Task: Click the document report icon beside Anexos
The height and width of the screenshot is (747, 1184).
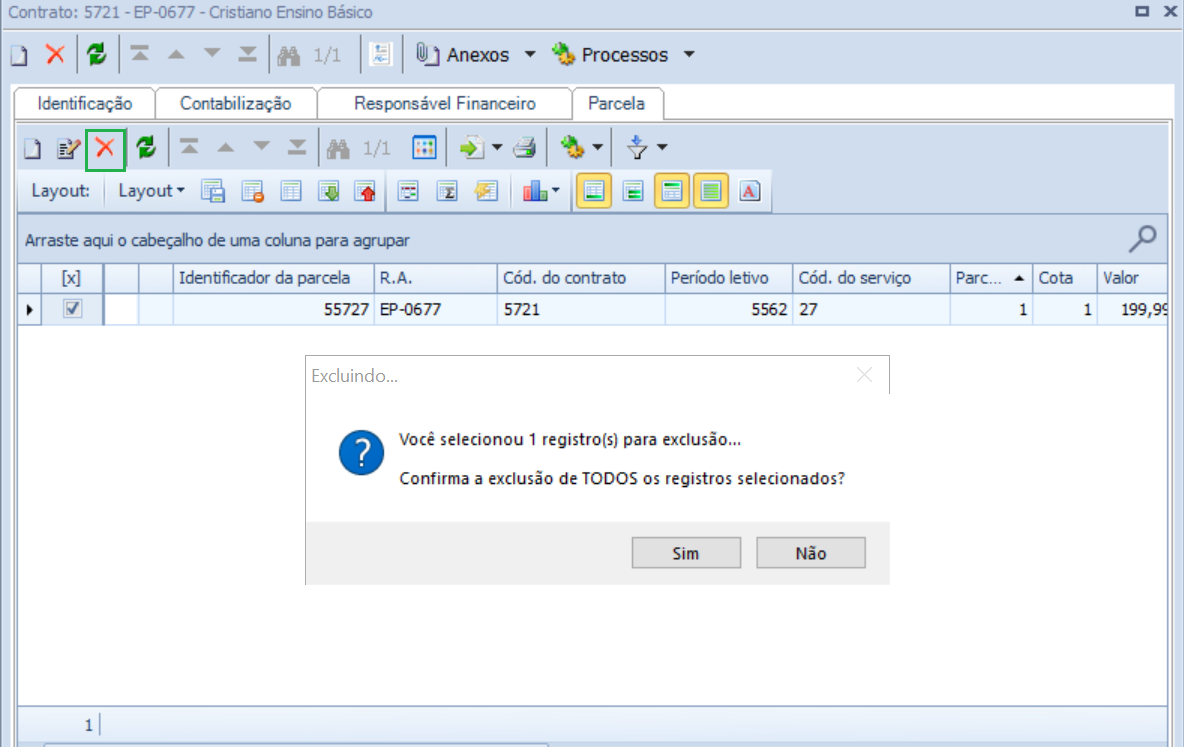Action: (381, 54)
